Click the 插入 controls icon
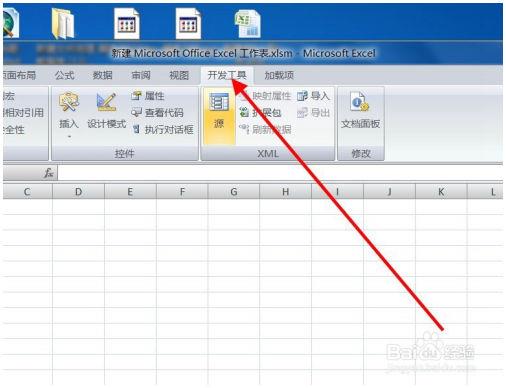Image resolution: width=506 pixels, height=388 pixels. [x=69, y=102]
